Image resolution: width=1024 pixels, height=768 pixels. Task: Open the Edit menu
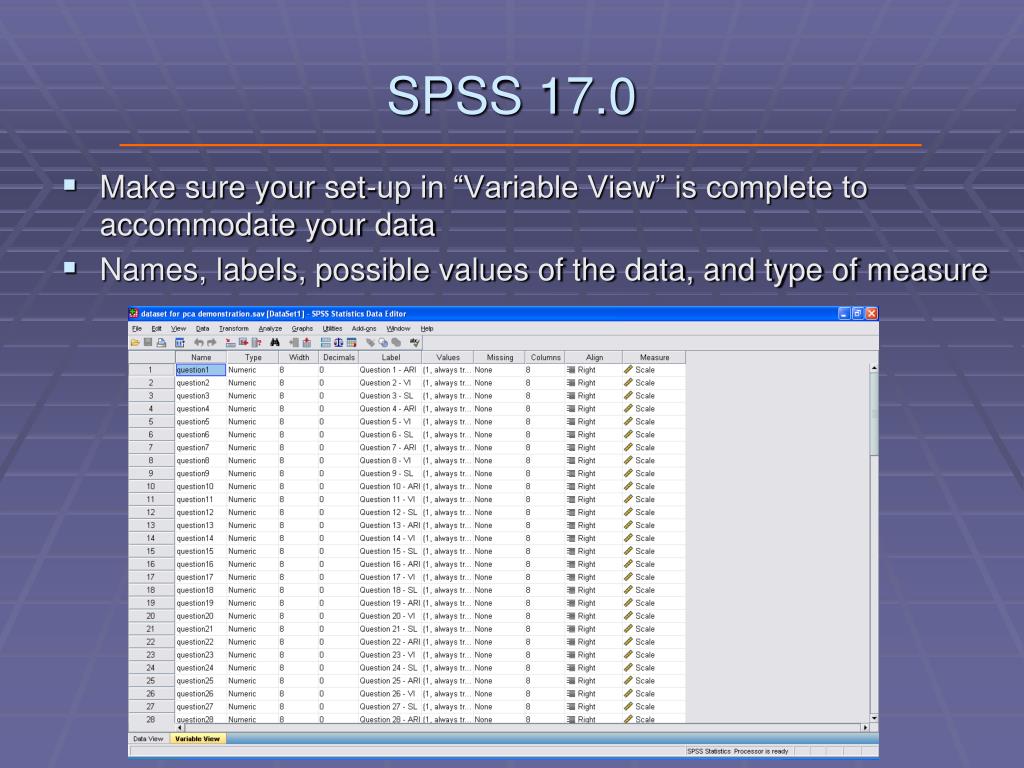coord(157,328)
